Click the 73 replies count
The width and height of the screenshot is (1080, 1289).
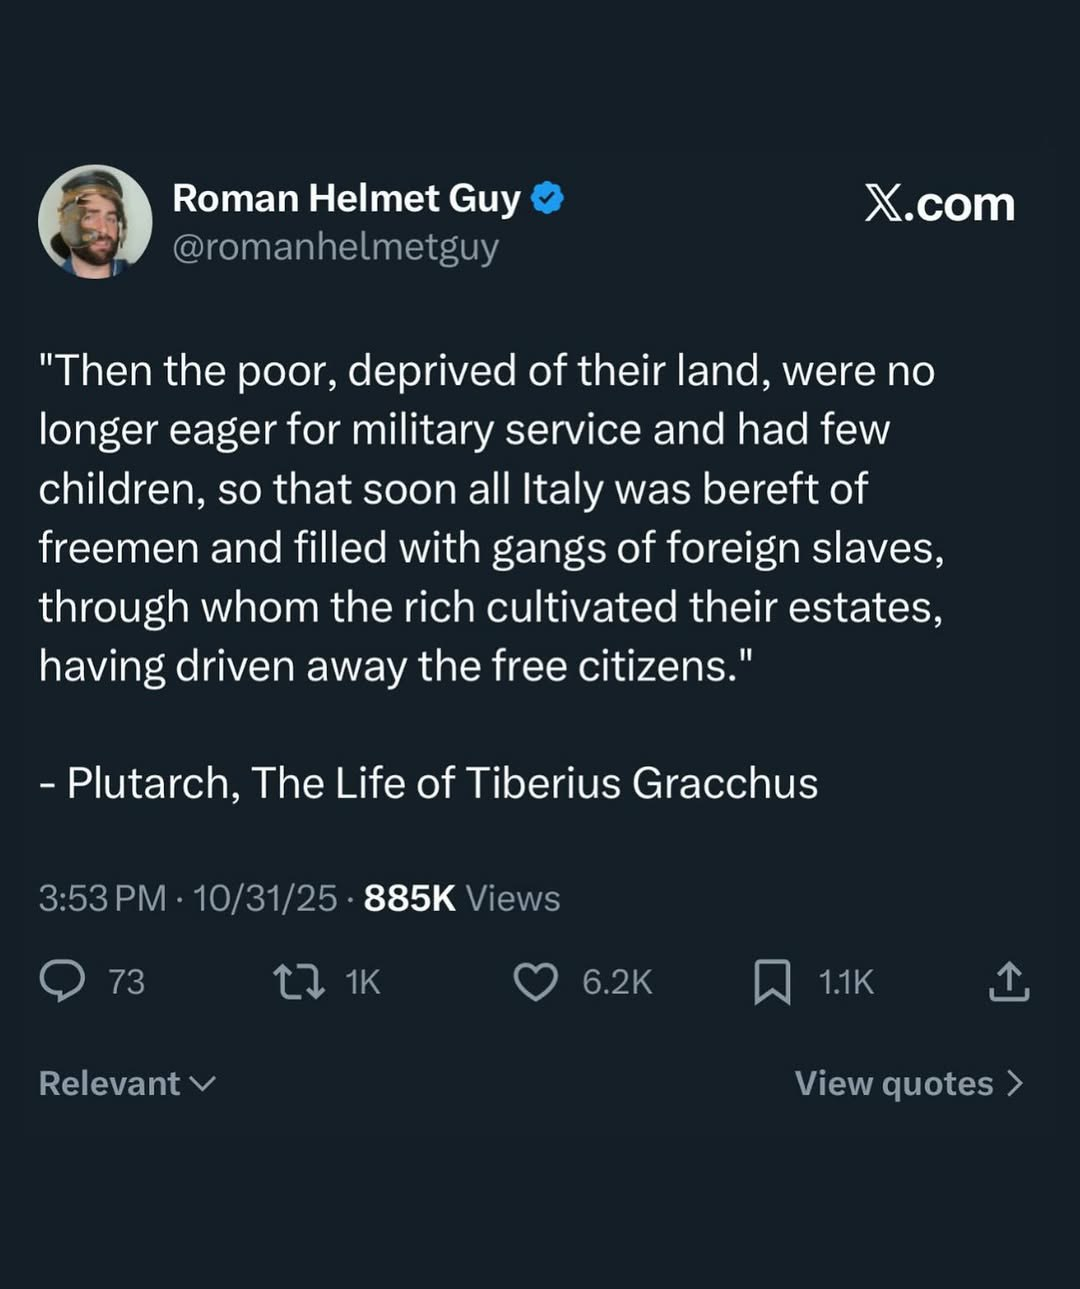pyautogui.click(x=126, y=982)
